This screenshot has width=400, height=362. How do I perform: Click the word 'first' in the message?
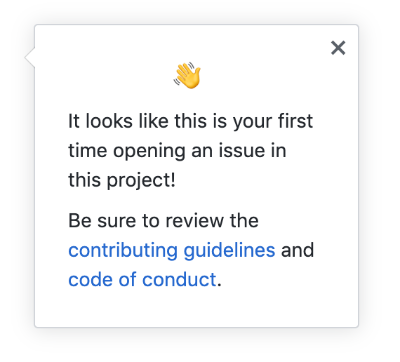click(x=295, y=121)
